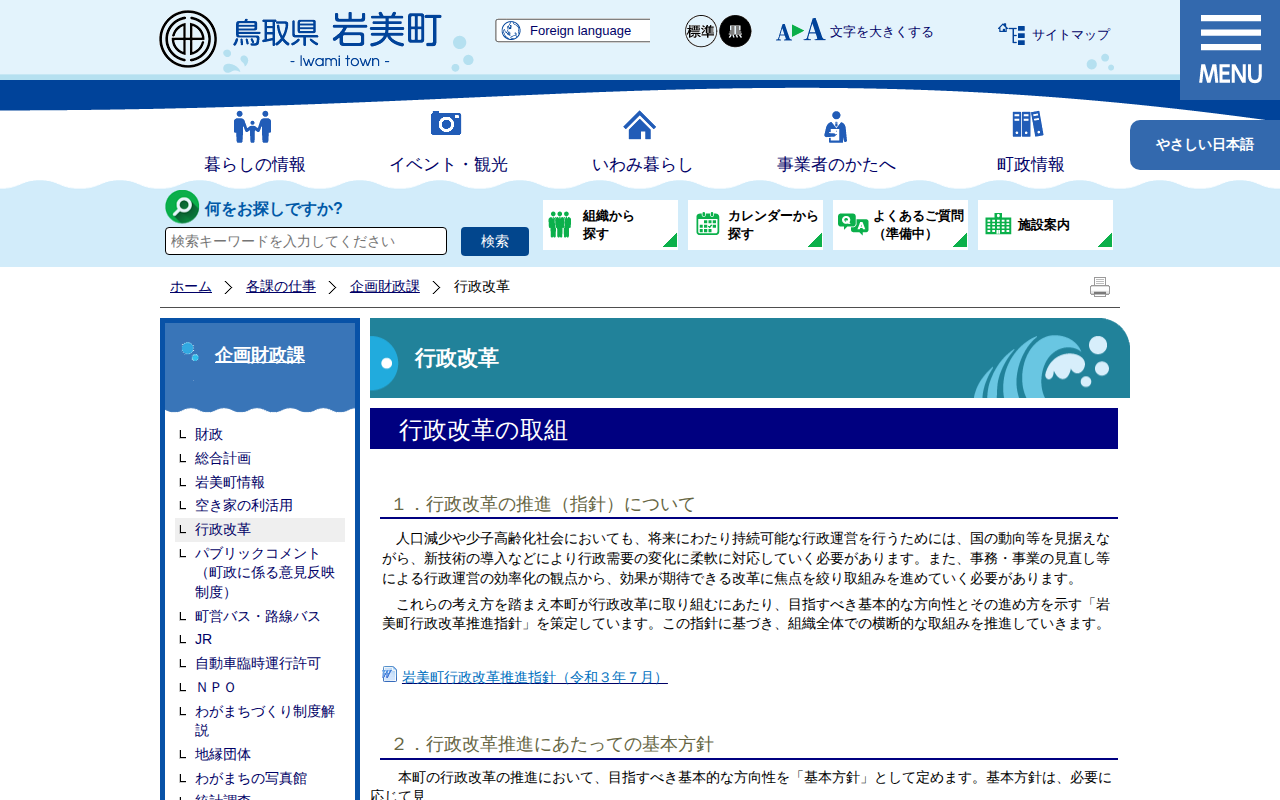The height and width of the screenshot is (800, 1280).
Task: Open 企画財政課 sidebar heading
Action: tap(259, 355)
